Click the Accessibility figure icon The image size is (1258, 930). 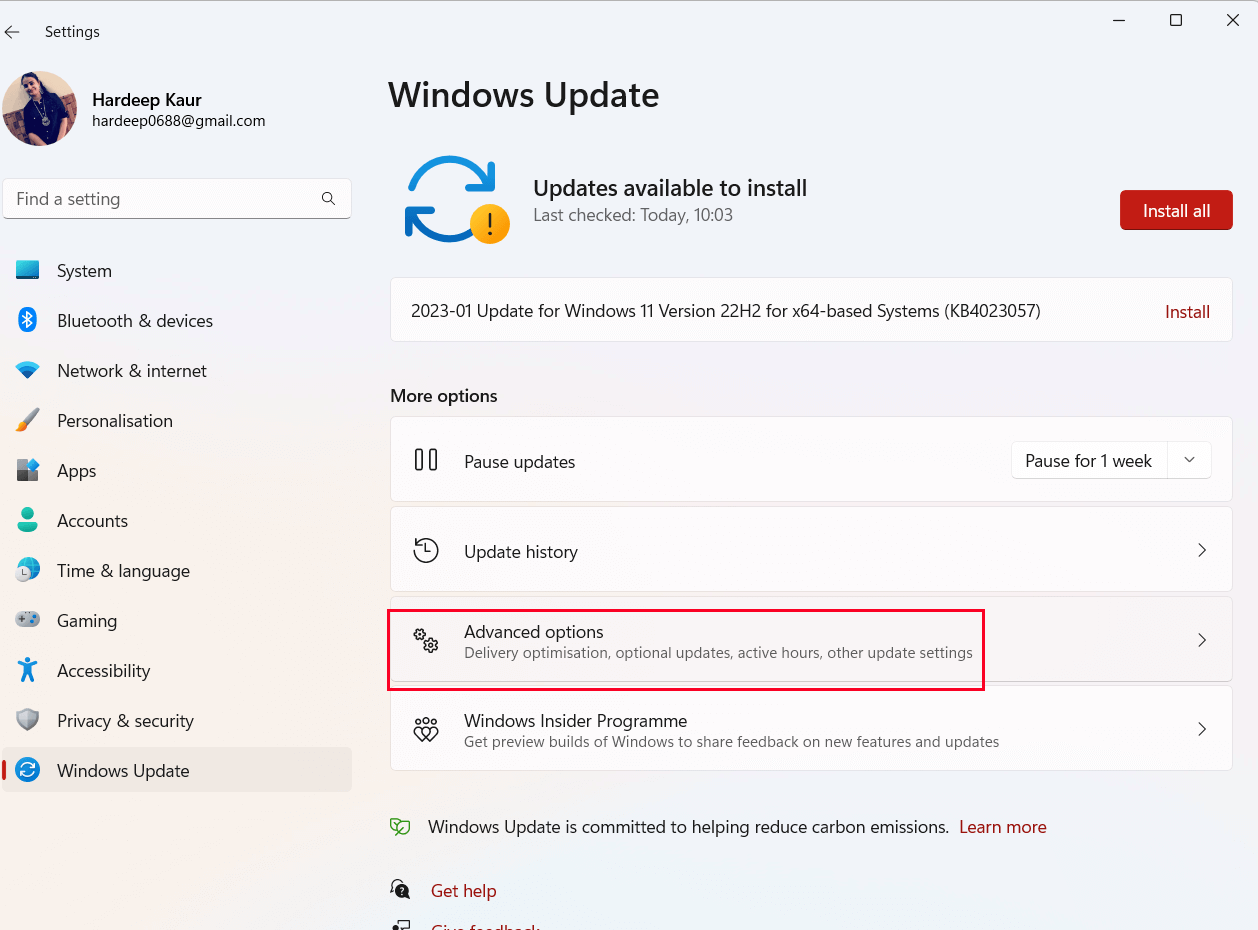27,670
